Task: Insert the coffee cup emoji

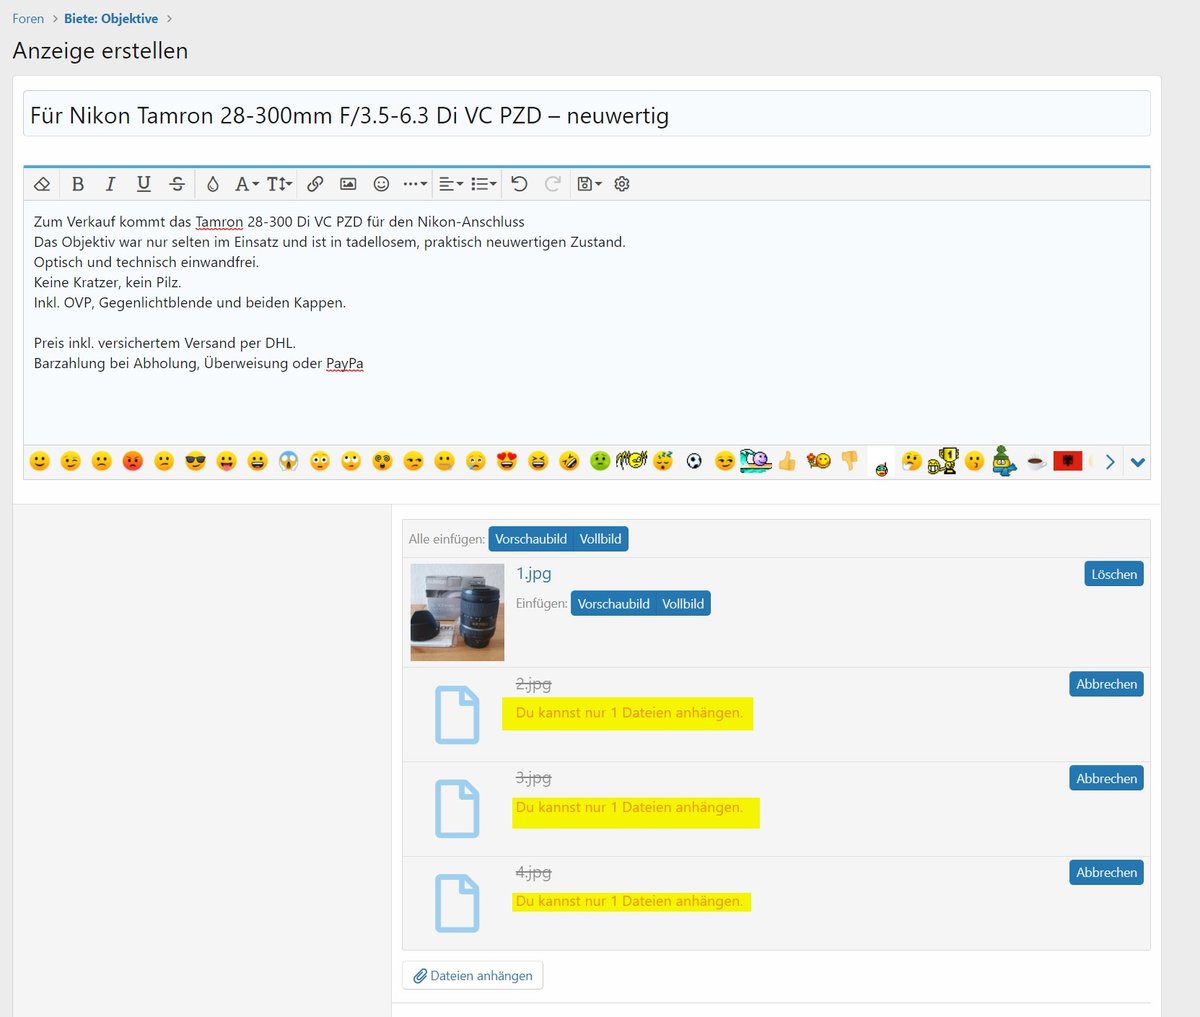Action: click(1037, 461)
